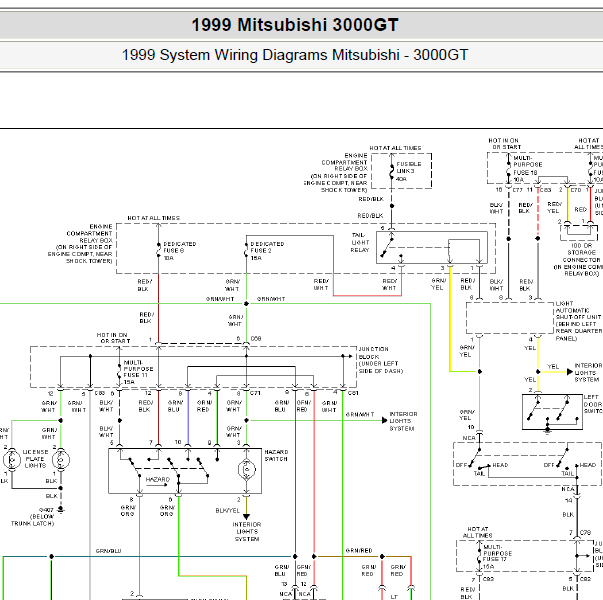Click the "LEFT DOOR SWITCH" label
Image resolution: width=603 pixels, height=600 pixels.
pyautogui.click(x=593, y=404)
